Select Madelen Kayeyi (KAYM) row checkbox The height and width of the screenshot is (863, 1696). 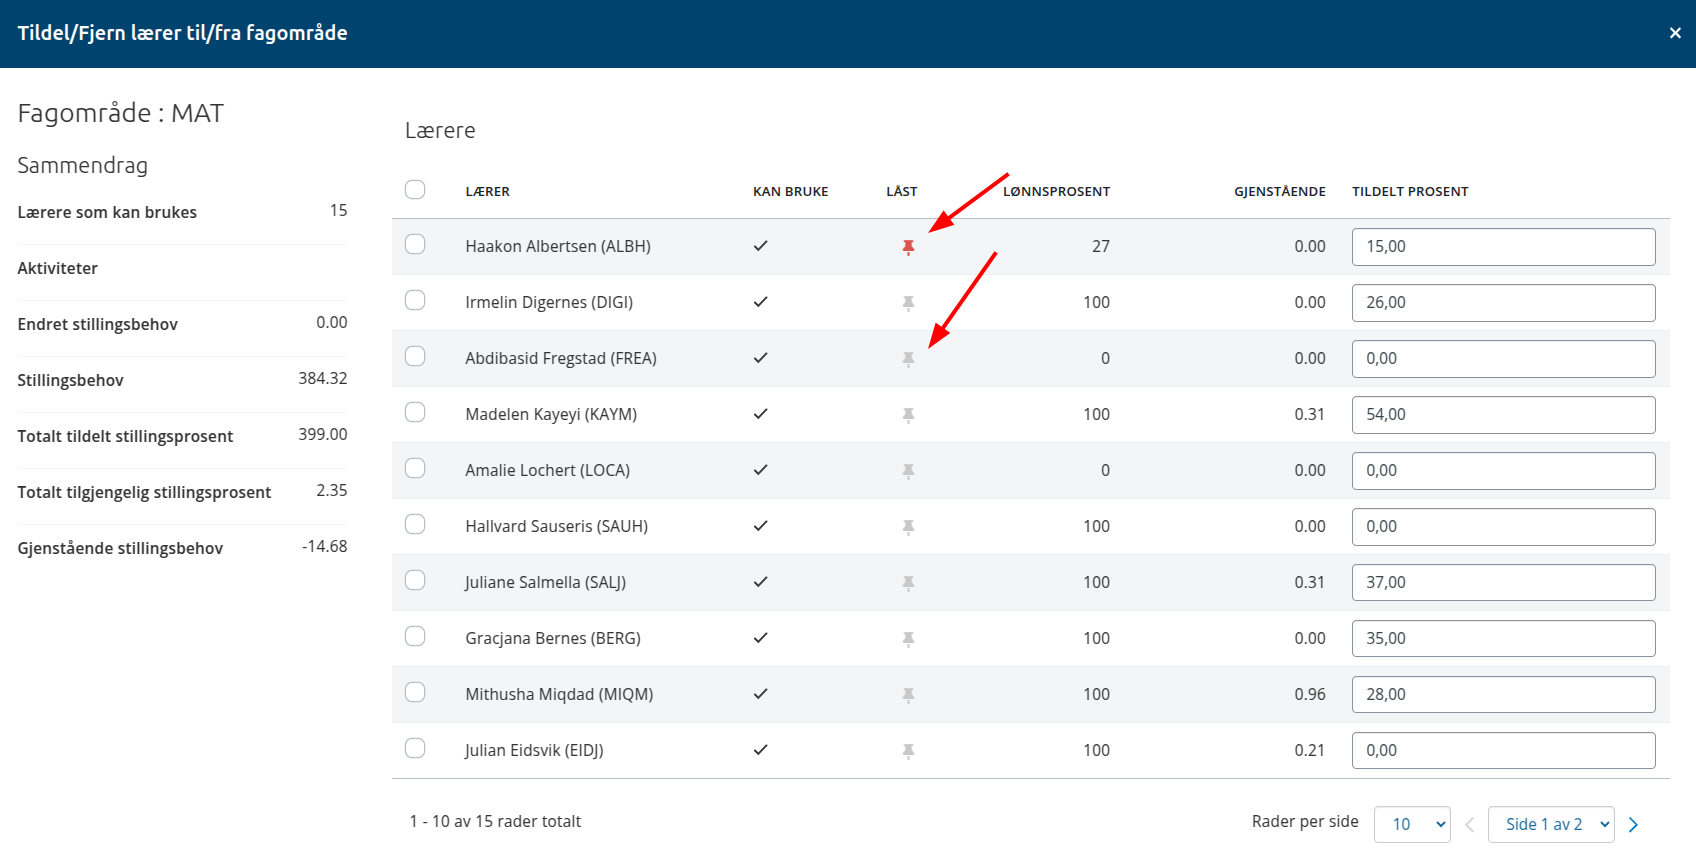click(415, 412)
